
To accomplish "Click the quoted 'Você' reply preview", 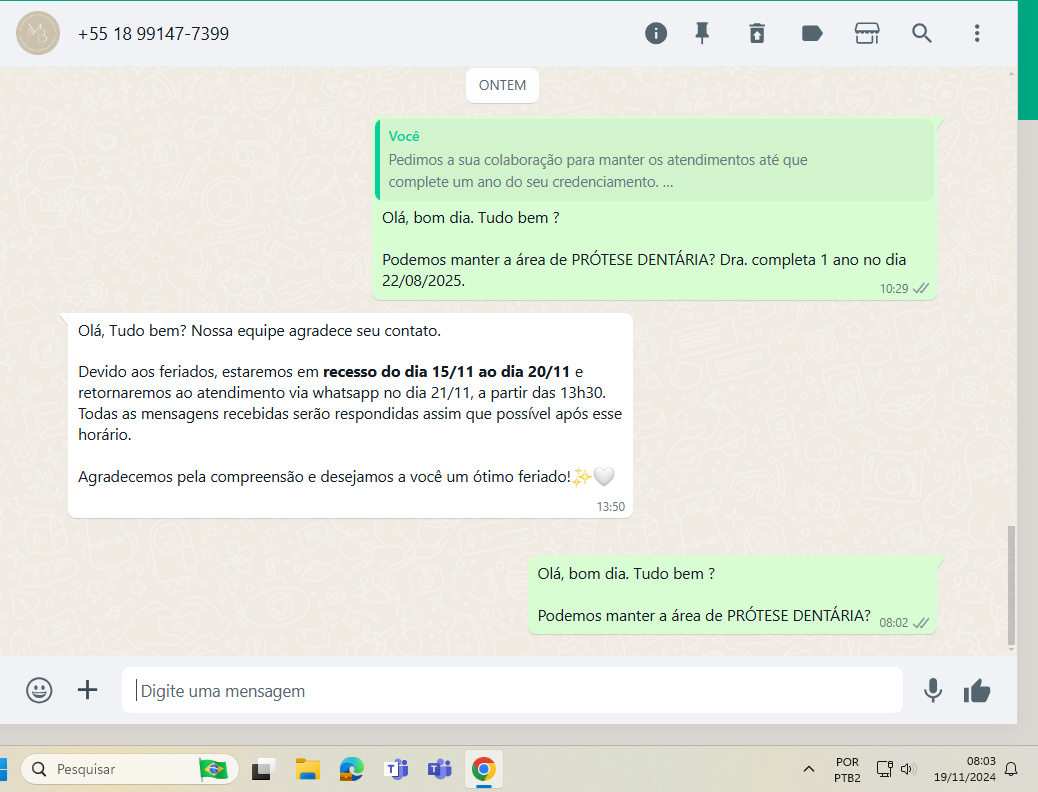I will pos(654,160).
